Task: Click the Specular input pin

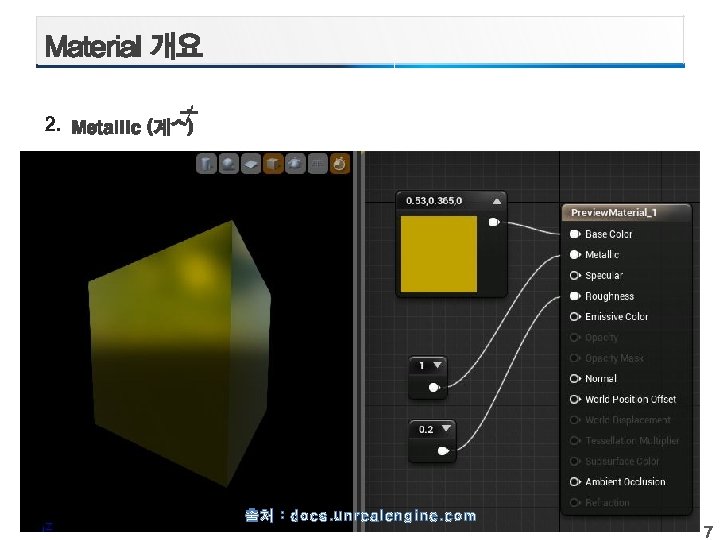Action: (575, 276)
